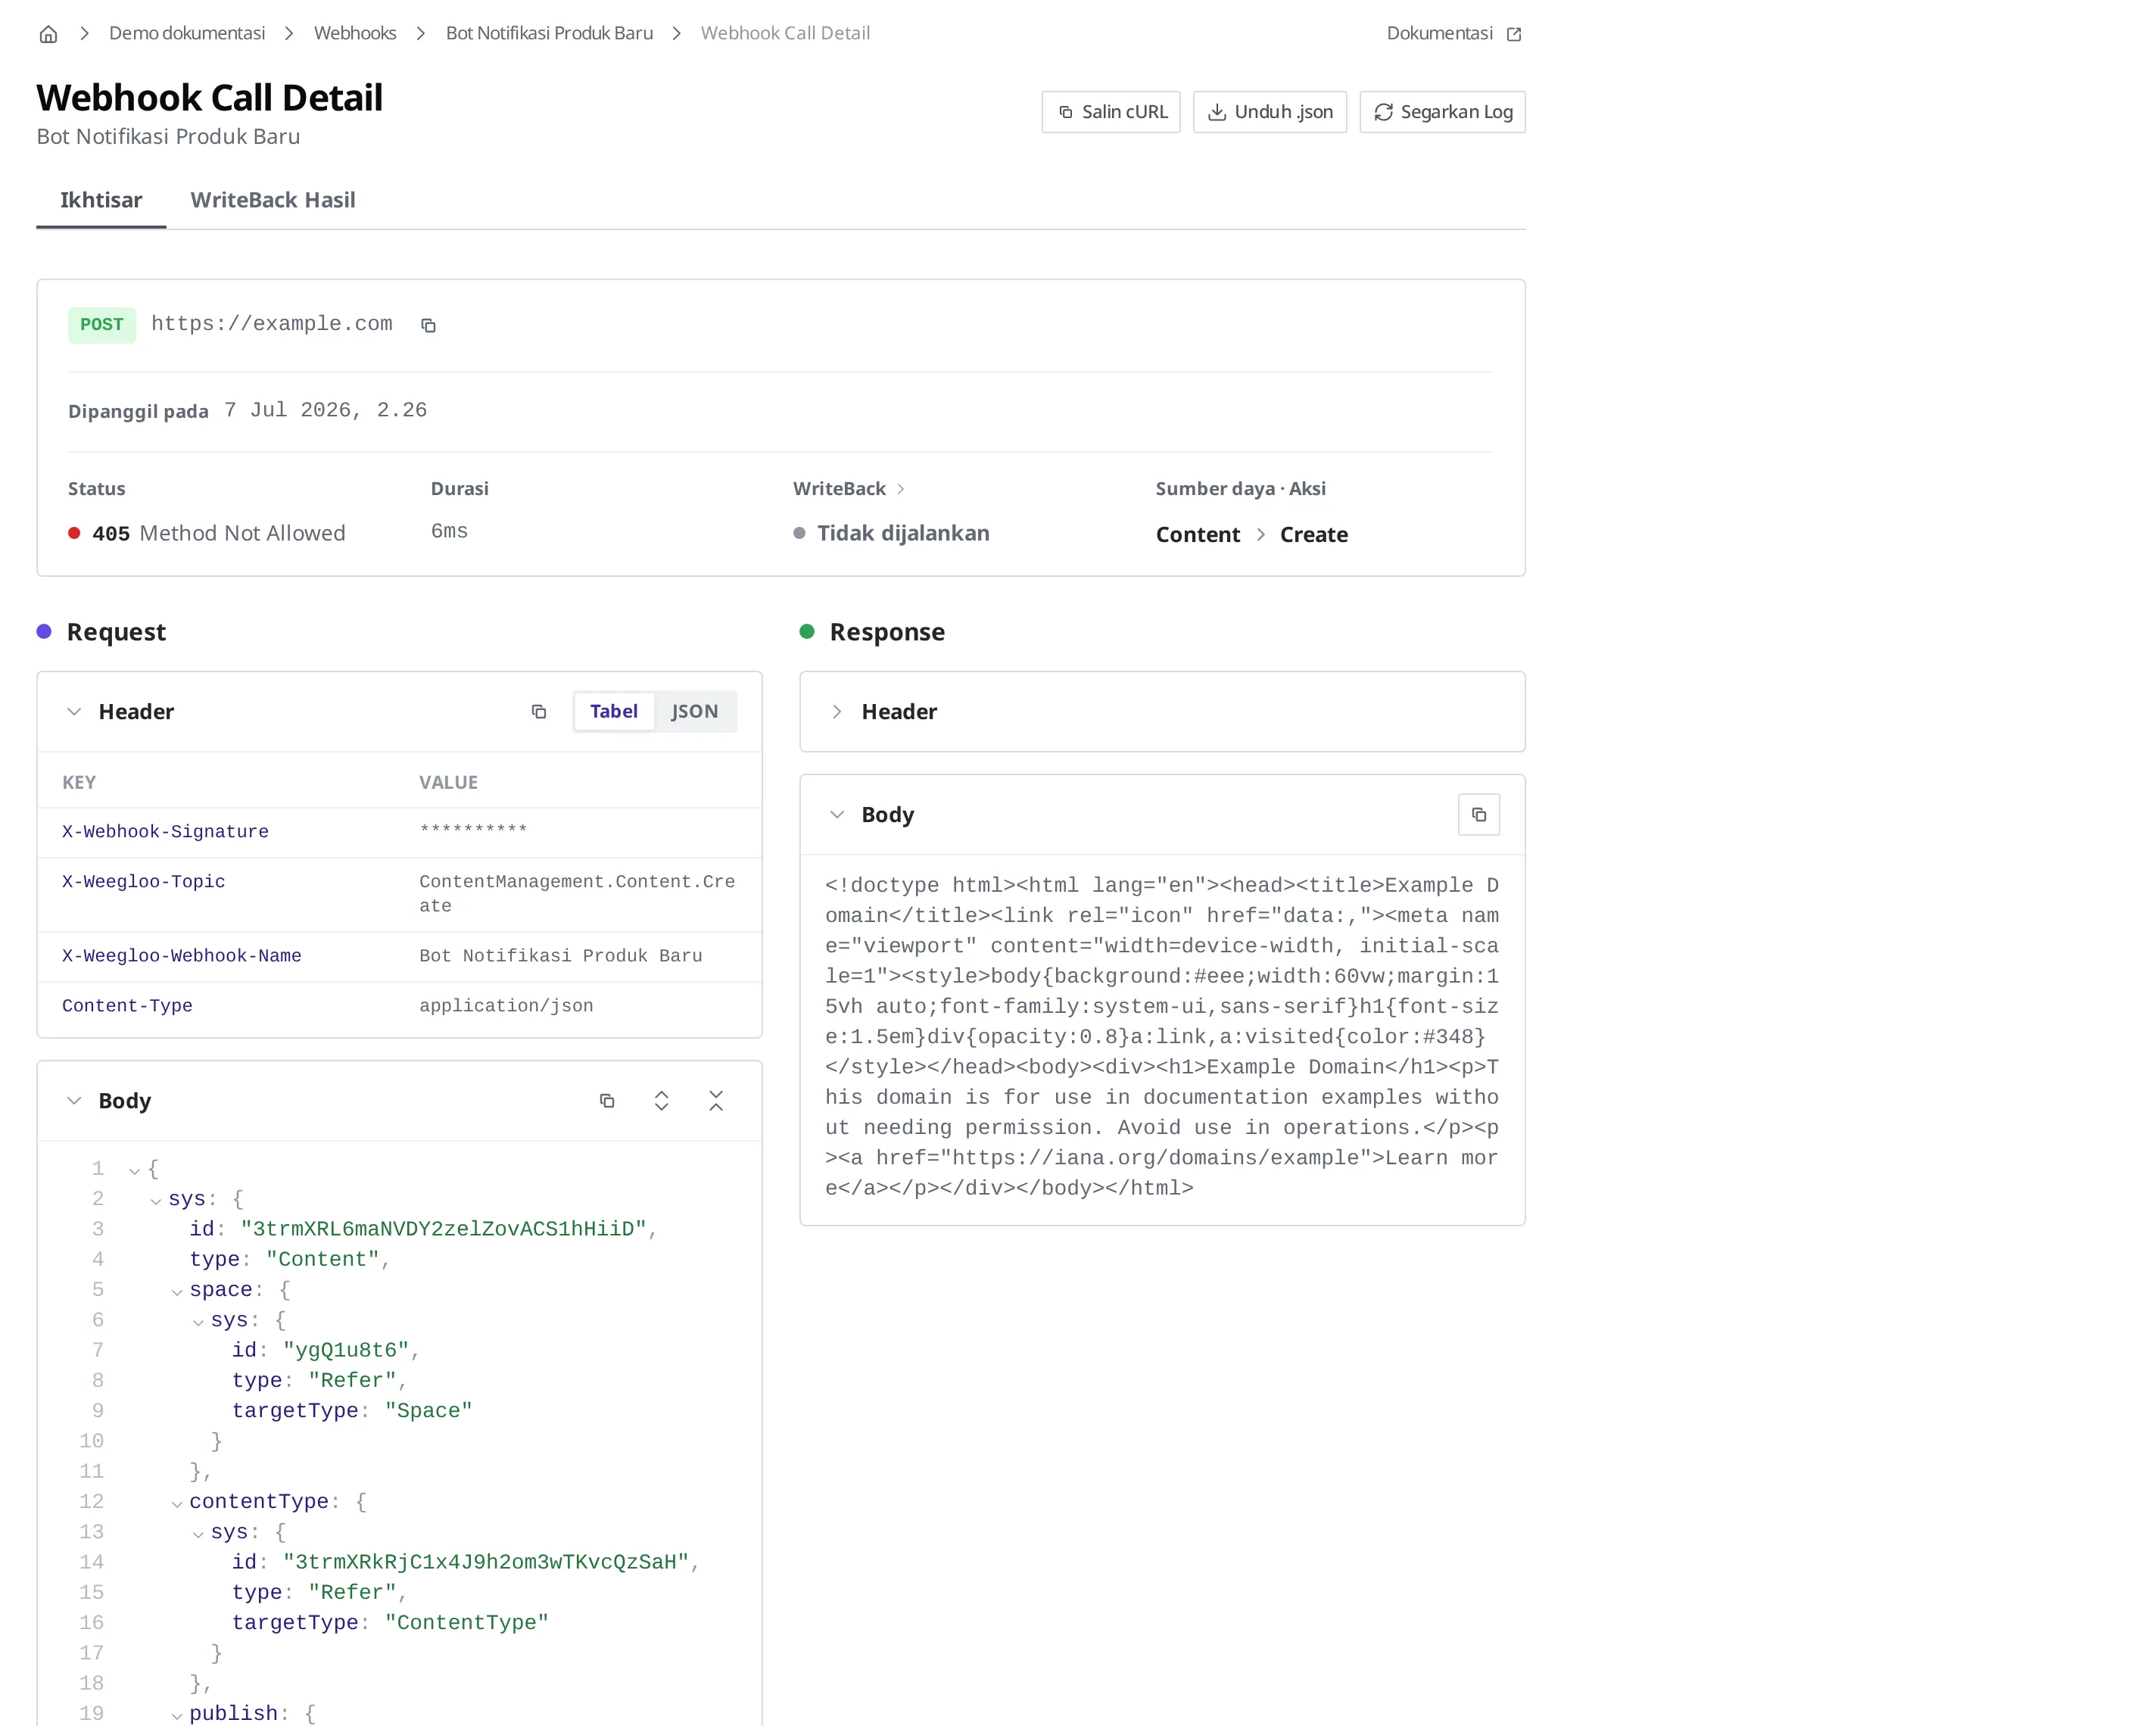Click the 6ms duration value
2156x1726 pixels.
449,531
